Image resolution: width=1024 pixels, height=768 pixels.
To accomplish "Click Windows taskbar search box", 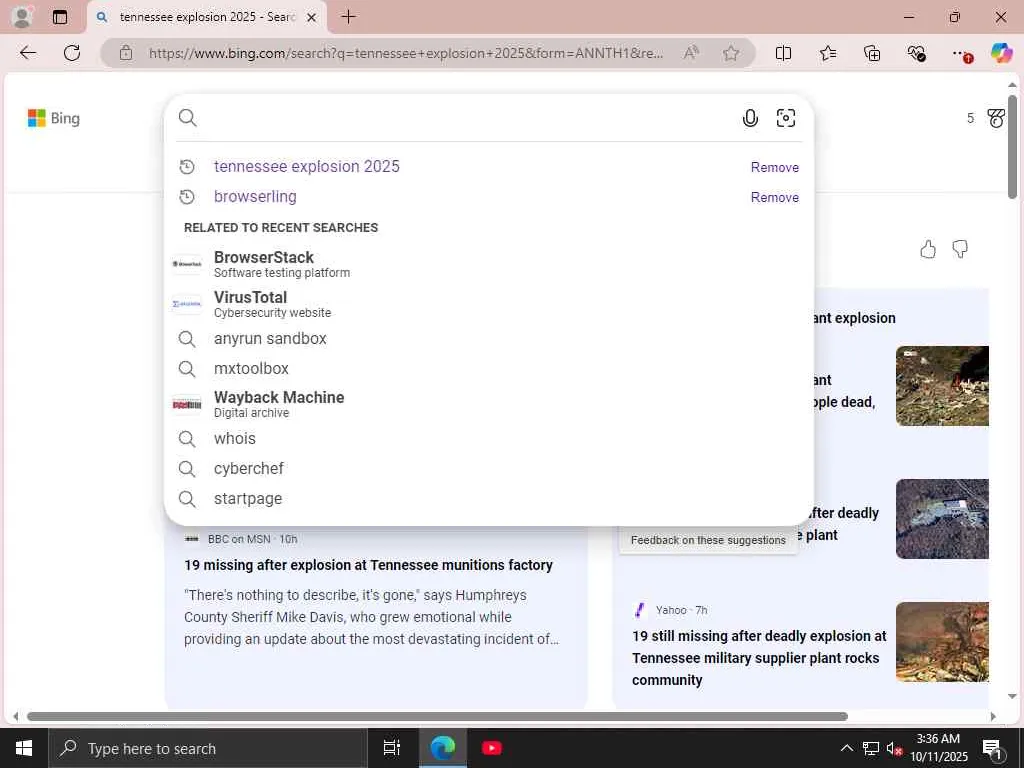I will click(x=208, y=748).
